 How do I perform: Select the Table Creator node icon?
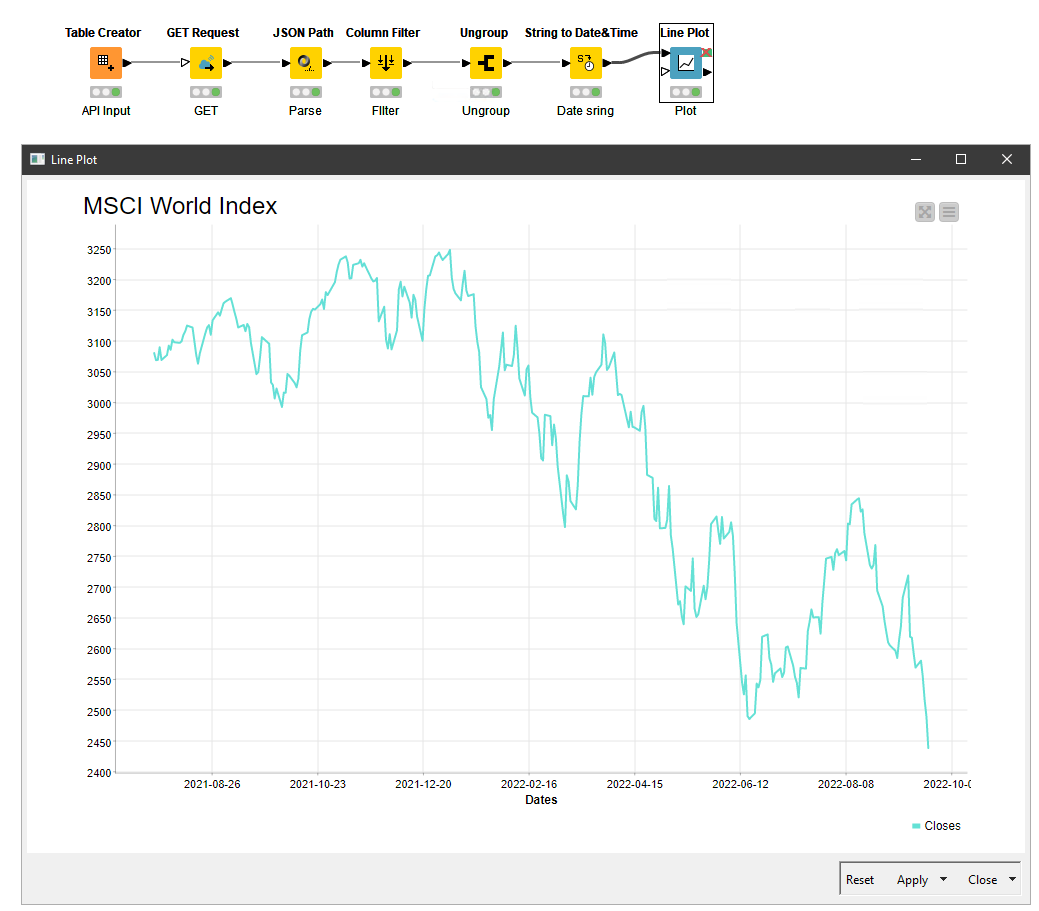tap(106, 63)
